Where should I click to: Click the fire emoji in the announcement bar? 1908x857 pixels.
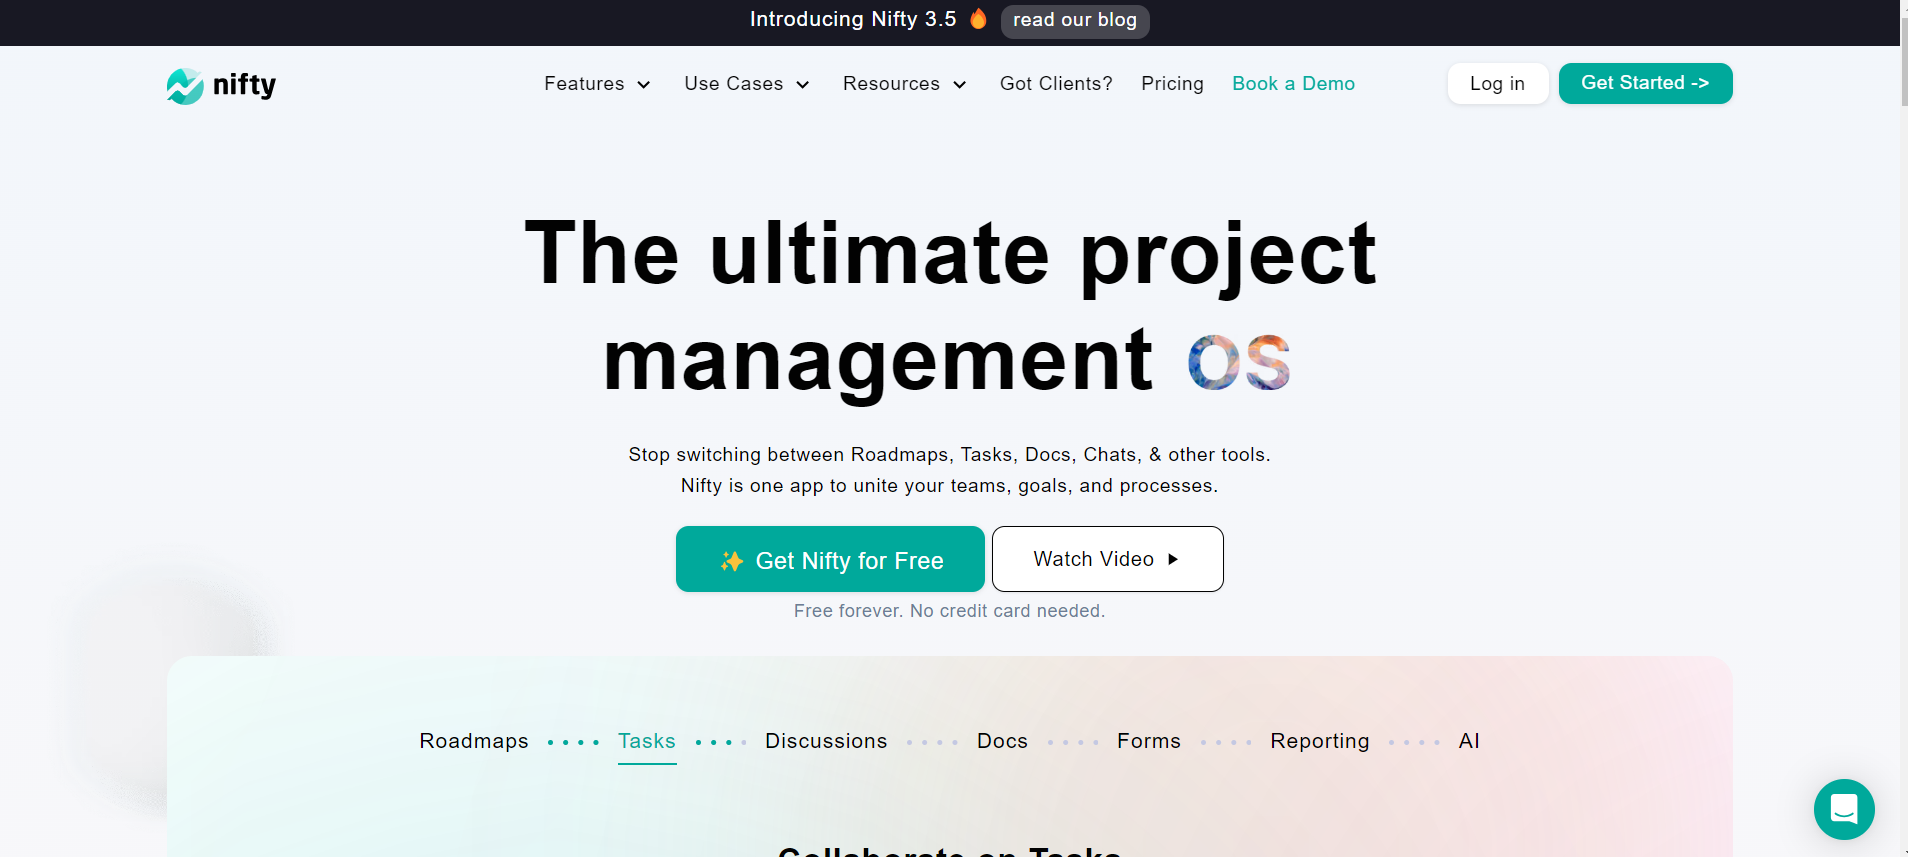click(x=978, y=19)
